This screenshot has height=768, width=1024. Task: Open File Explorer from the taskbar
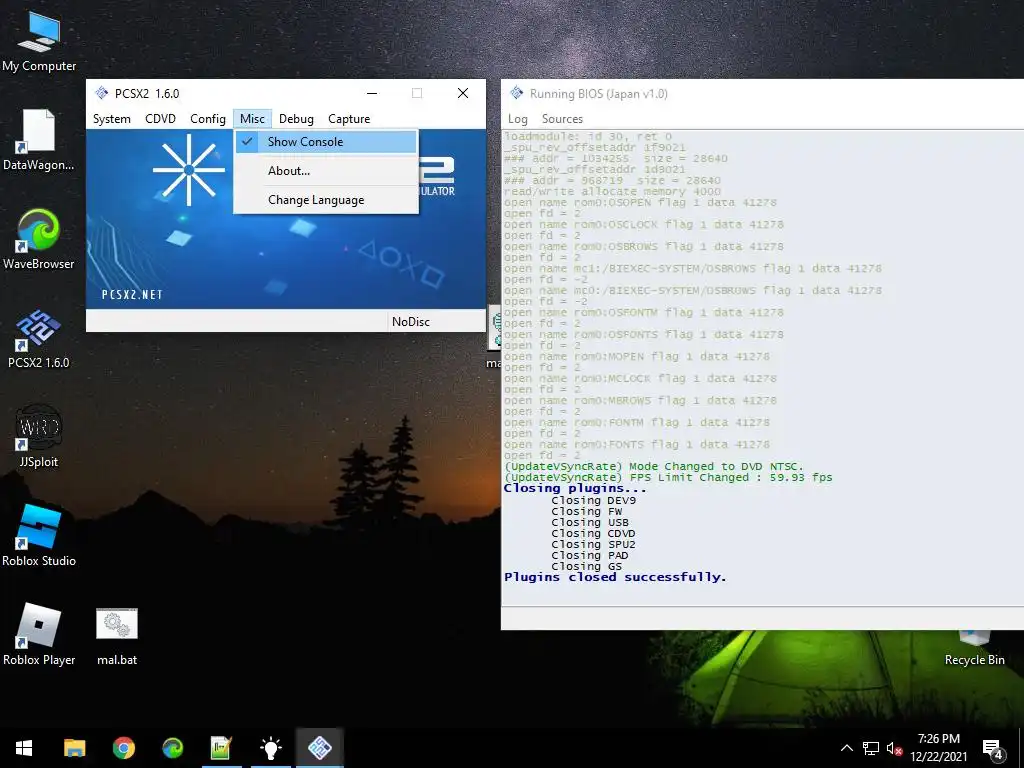coord(74,748)
